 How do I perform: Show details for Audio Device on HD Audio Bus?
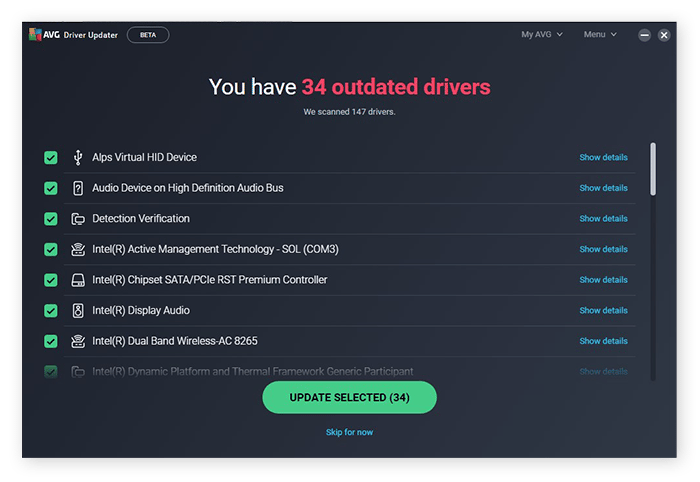point(604,188)
